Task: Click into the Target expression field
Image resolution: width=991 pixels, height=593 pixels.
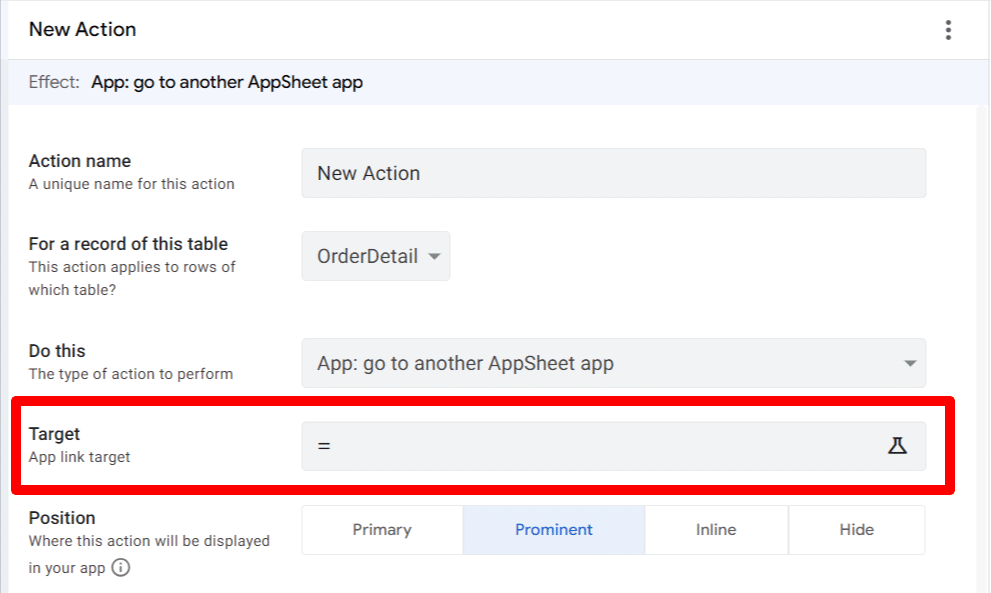Action: 600,446
